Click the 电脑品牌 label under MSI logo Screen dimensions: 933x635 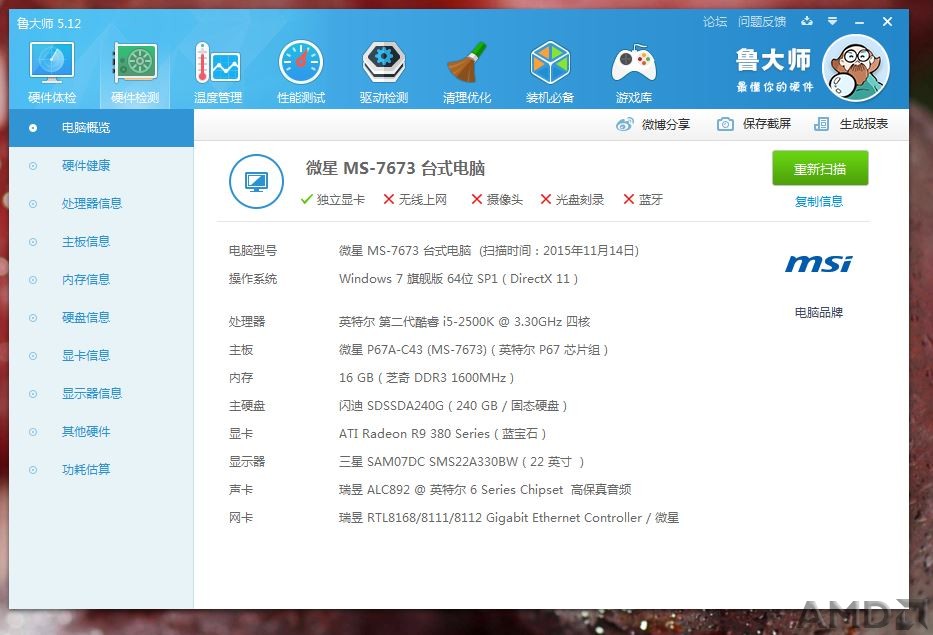819,312
